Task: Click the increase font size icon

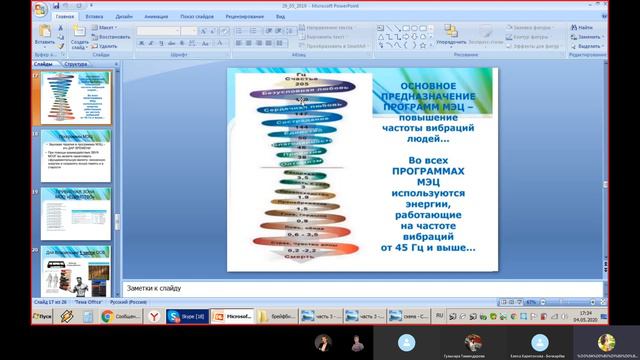Action: tap(203, 31)
